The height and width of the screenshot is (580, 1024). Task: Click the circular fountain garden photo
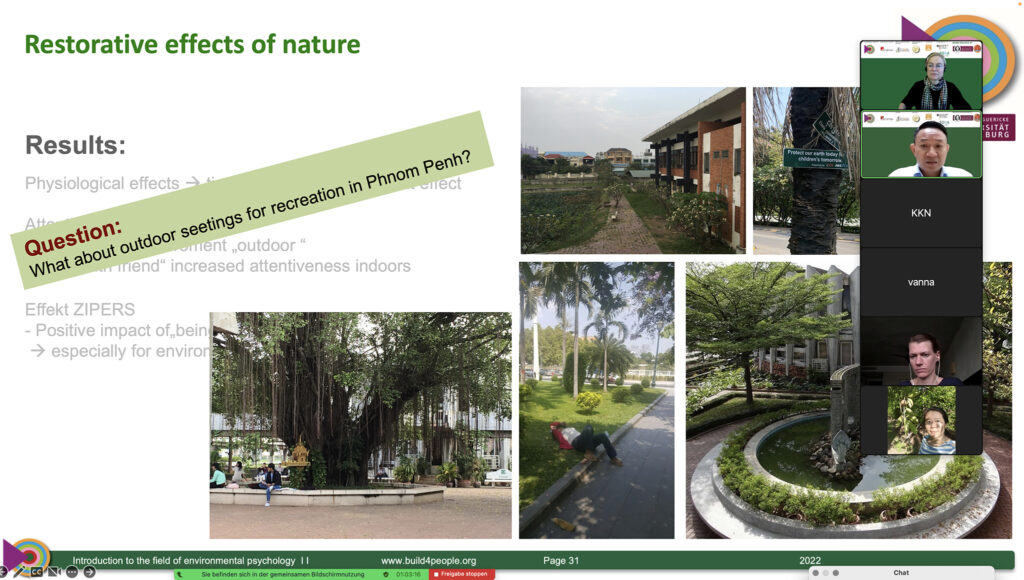coord(773,400)
